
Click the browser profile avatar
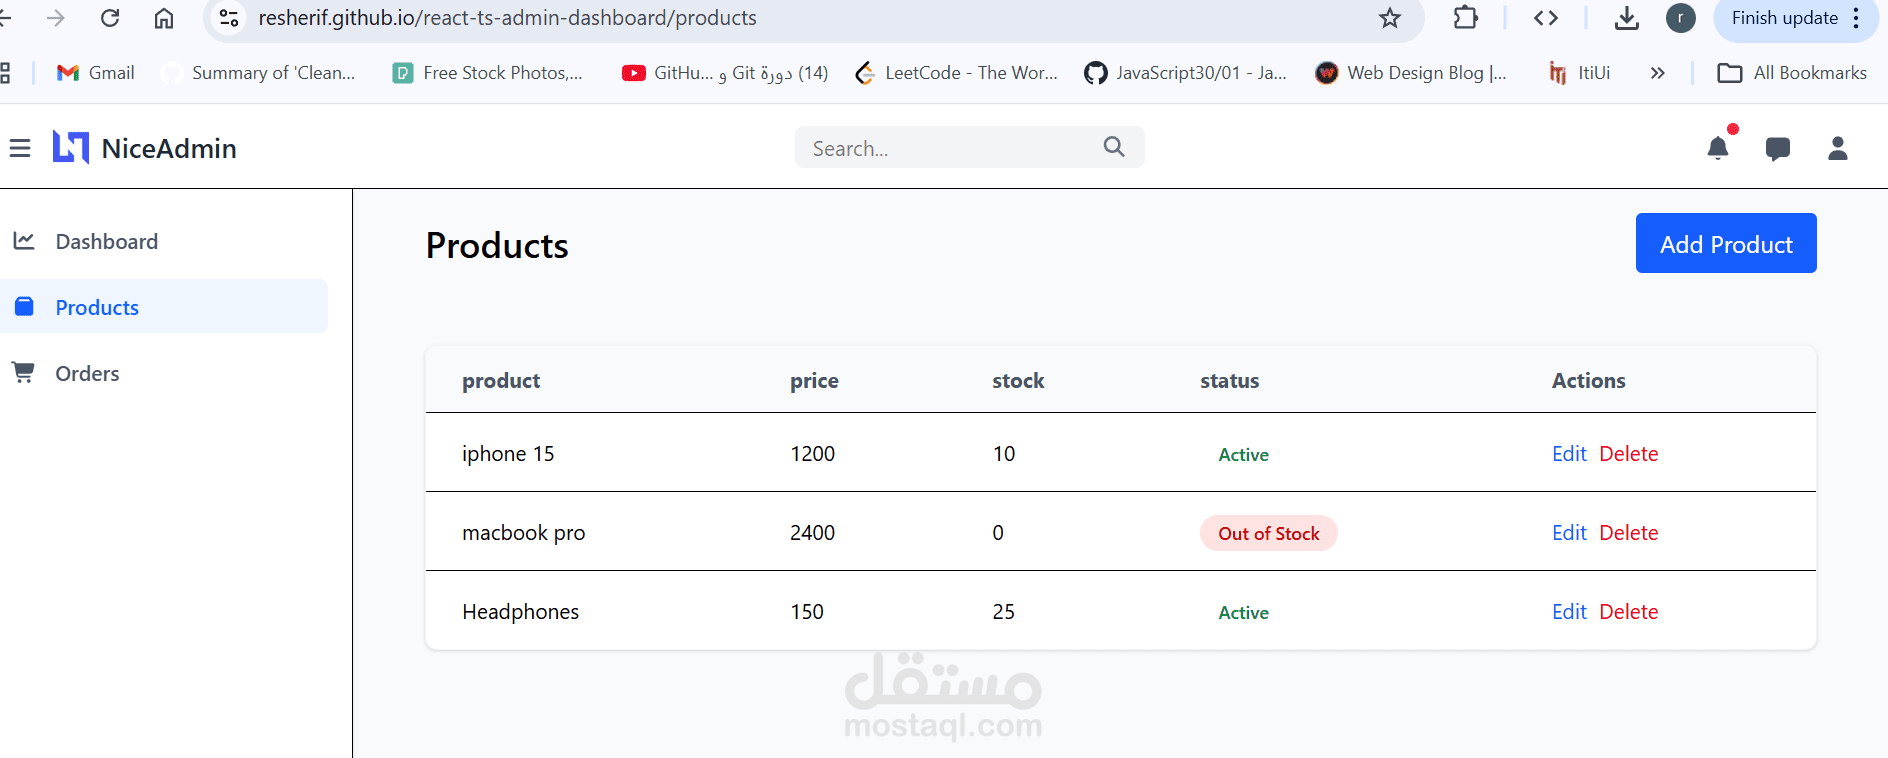pos(1681,18)
